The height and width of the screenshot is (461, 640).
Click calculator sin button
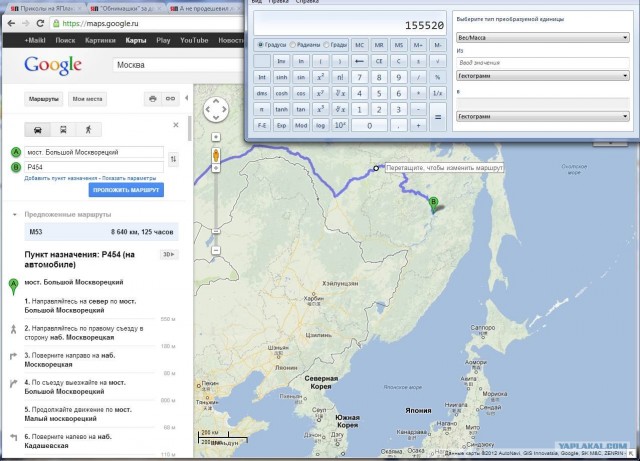301,77
